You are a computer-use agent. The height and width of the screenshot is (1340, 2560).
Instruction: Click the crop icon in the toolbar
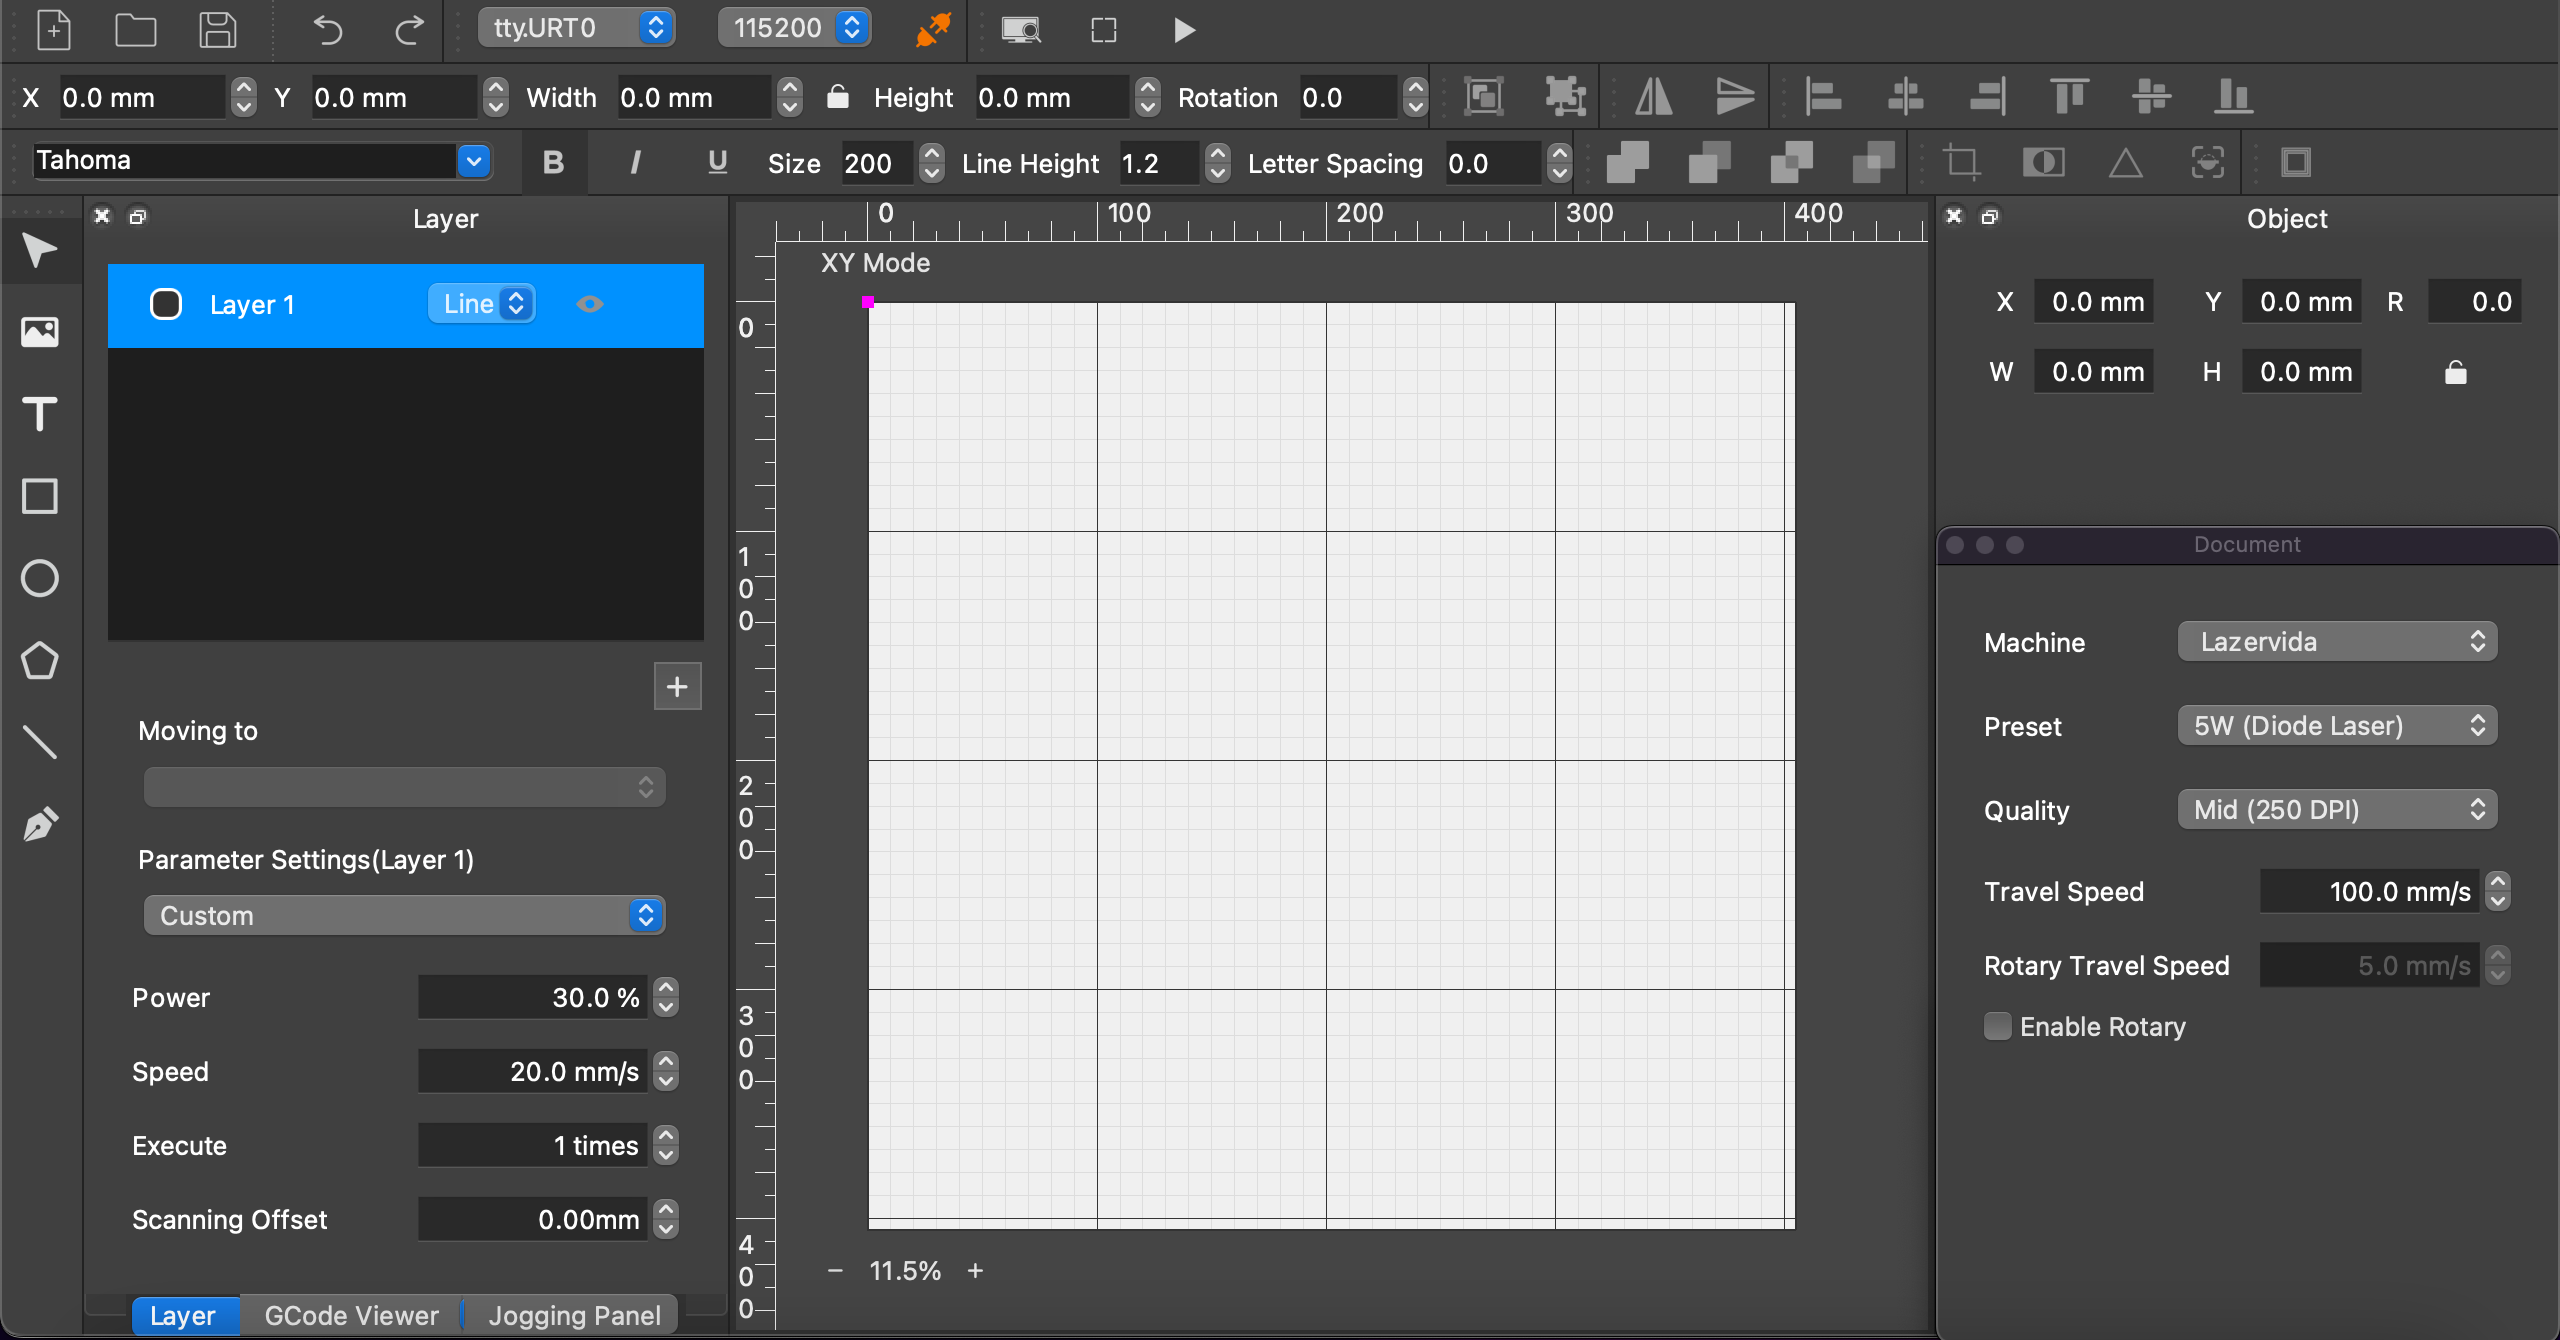click(x=1961, y=162)
